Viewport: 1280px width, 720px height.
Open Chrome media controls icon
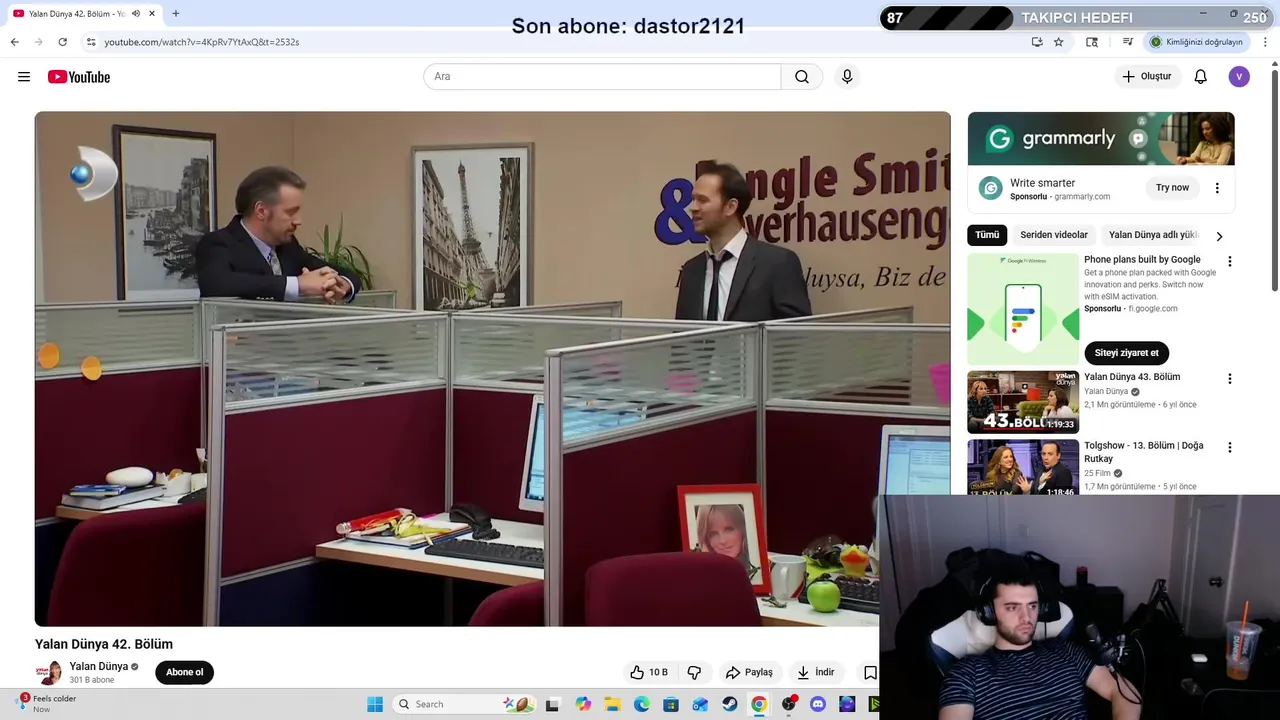coord(1128,42)
